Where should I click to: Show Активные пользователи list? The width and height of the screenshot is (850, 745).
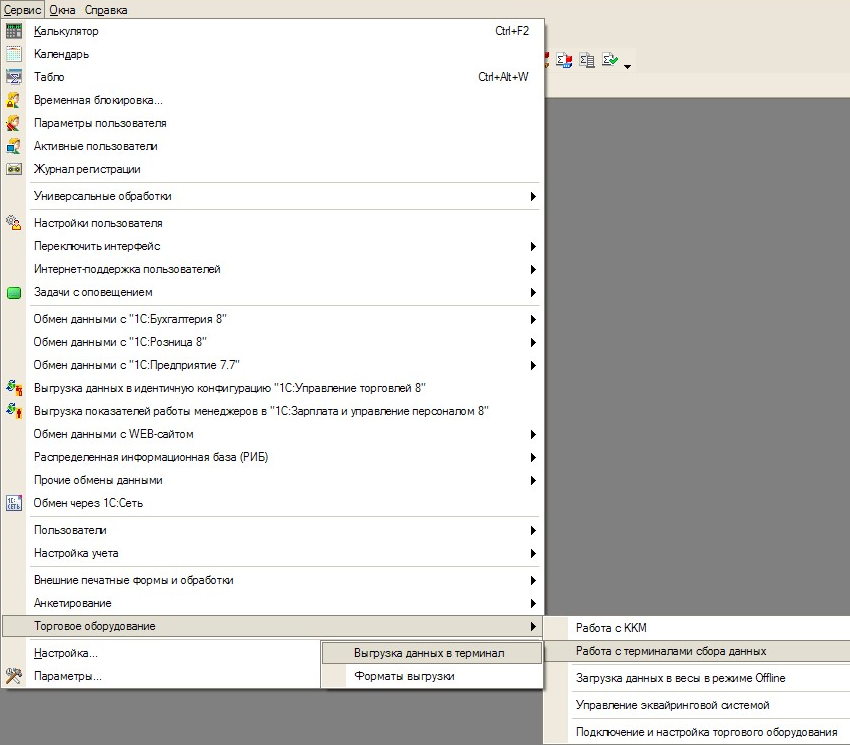coord(272,146)
